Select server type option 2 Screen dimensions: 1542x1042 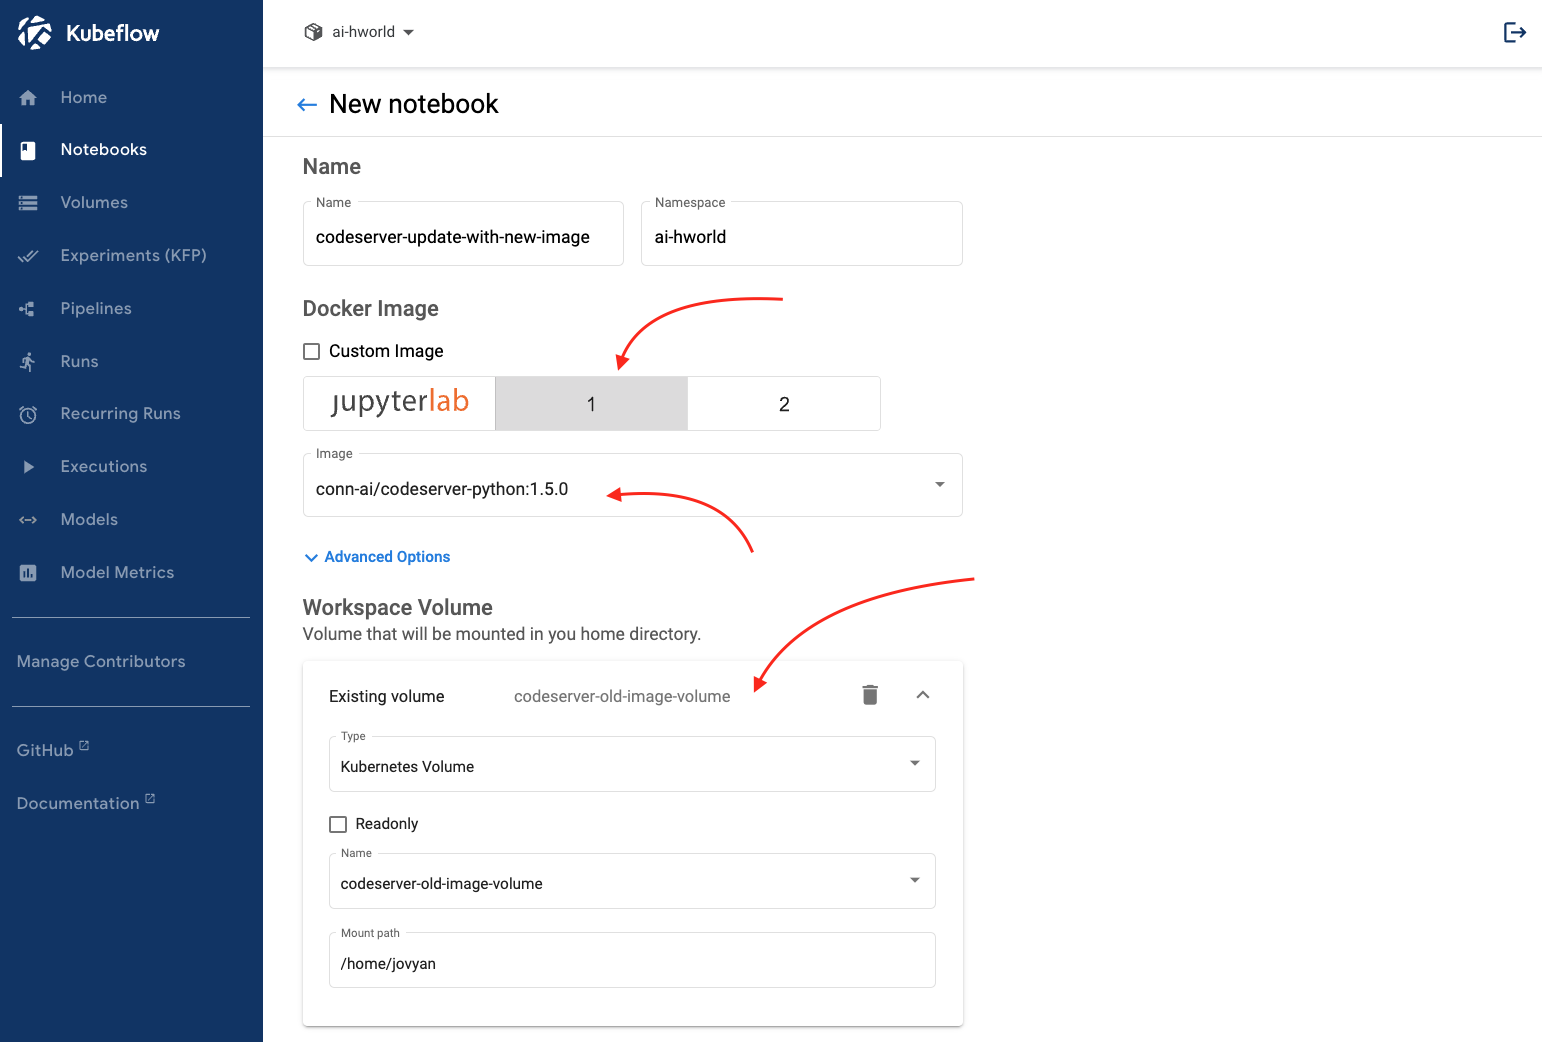(x=784, y=404)
